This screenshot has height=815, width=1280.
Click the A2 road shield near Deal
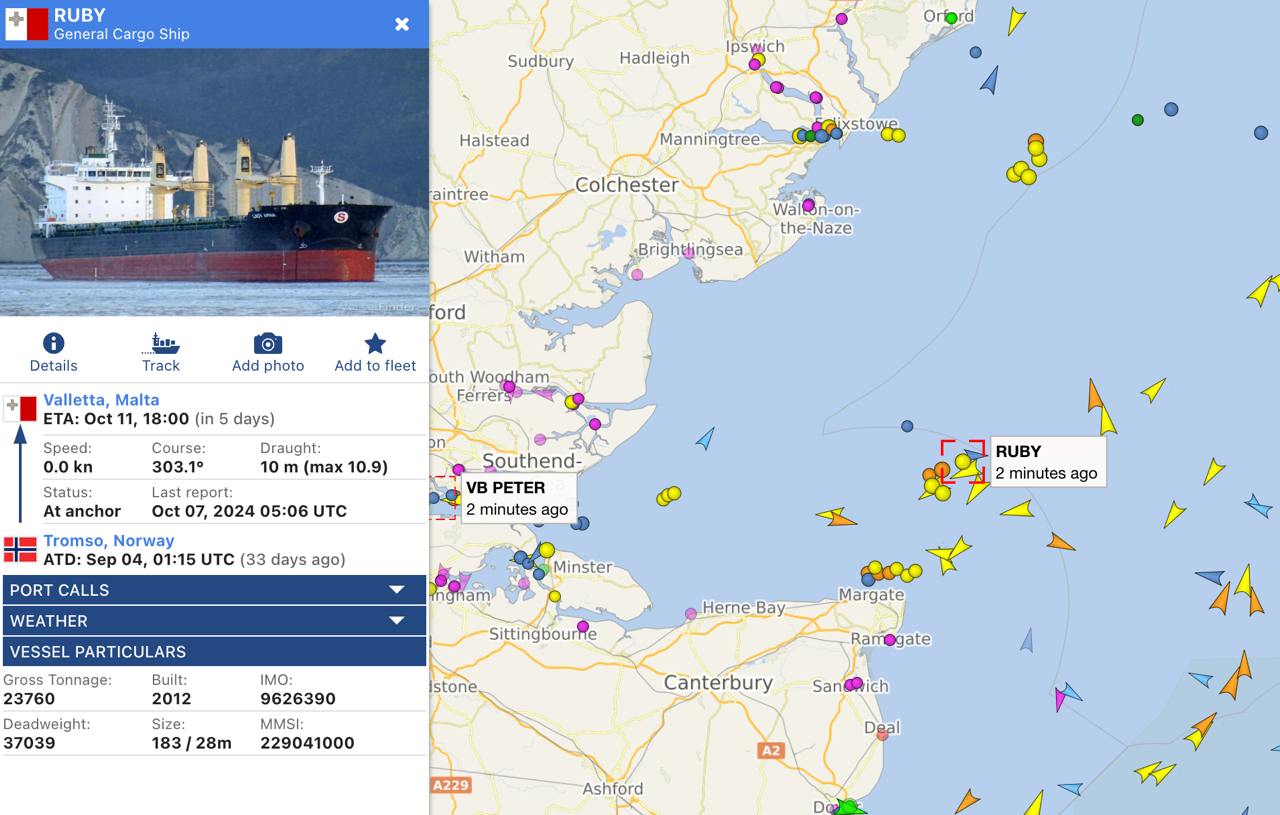coord(770,750)
